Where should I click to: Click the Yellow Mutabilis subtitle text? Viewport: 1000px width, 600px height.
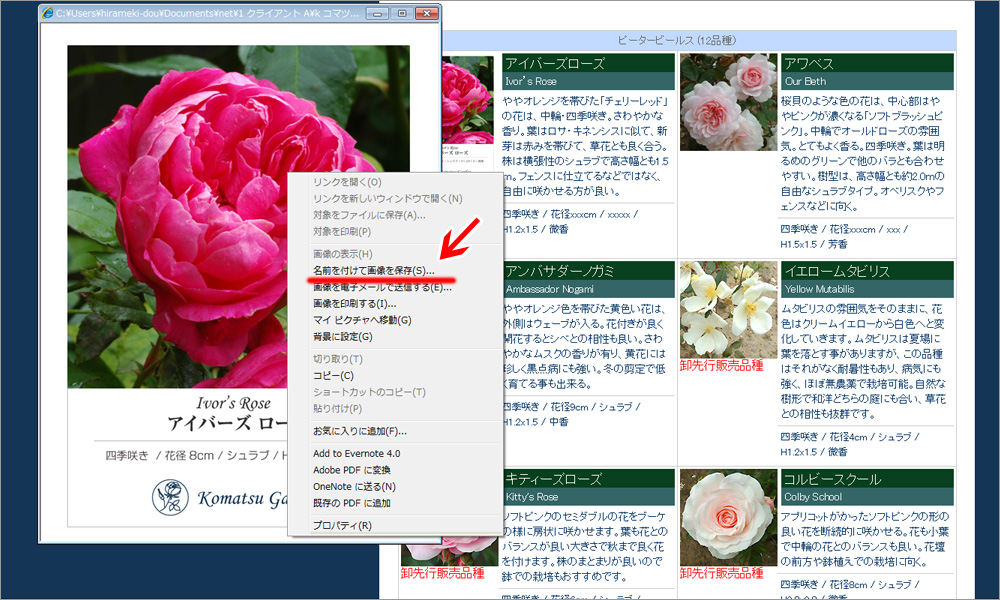pos(820,289)
